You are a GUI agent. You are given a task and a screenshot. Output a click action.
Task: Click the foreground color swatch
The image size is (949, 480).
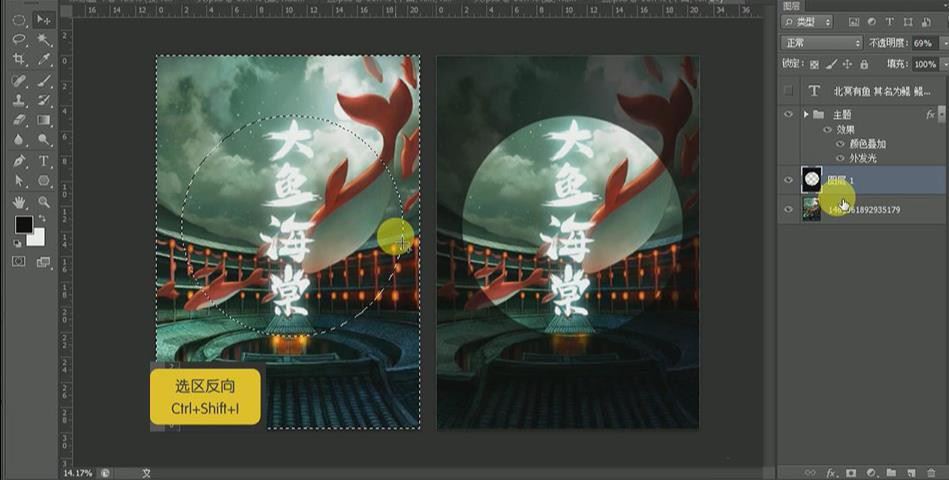(24, 225)
